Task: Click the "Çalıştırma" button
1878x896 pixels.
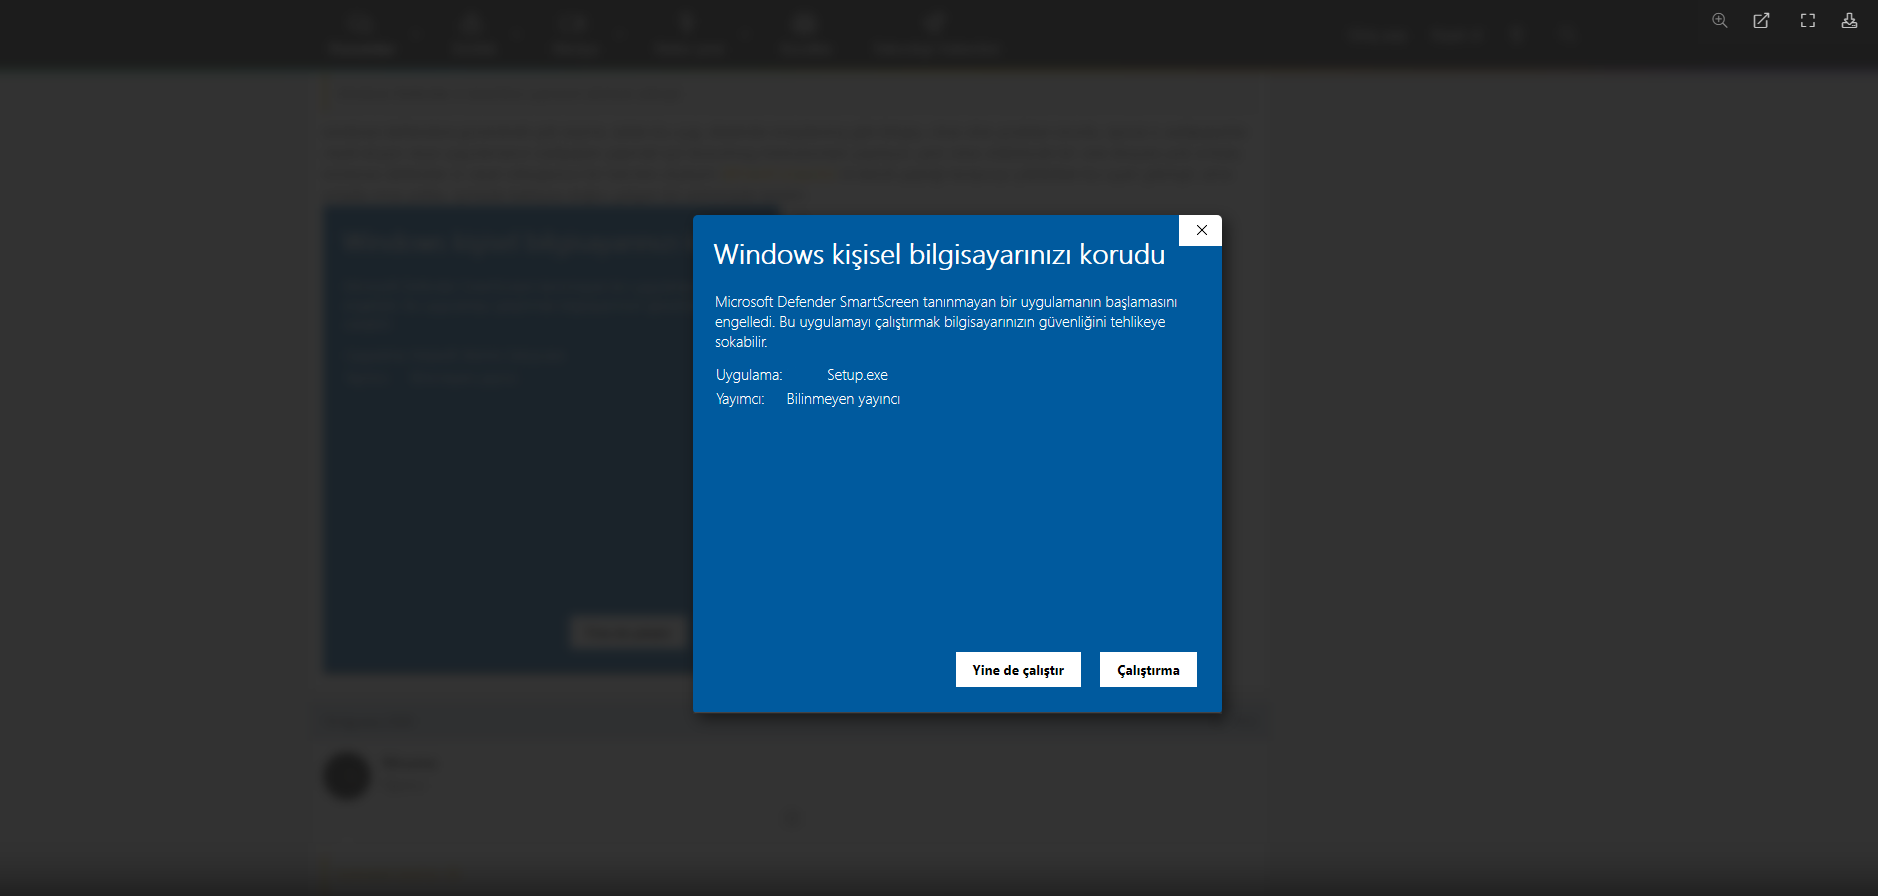Action: coord(1147,670)
